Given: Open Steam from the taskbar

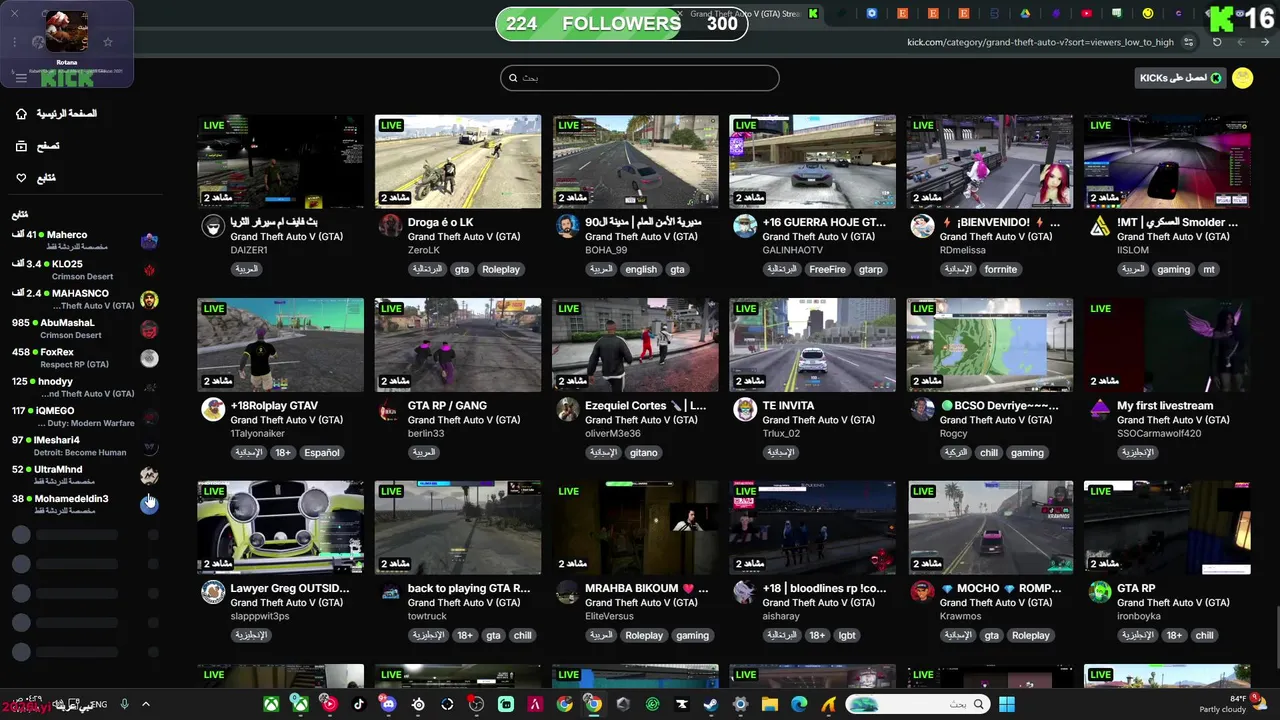Looking at the screenshot, I should tap(711, 704).
